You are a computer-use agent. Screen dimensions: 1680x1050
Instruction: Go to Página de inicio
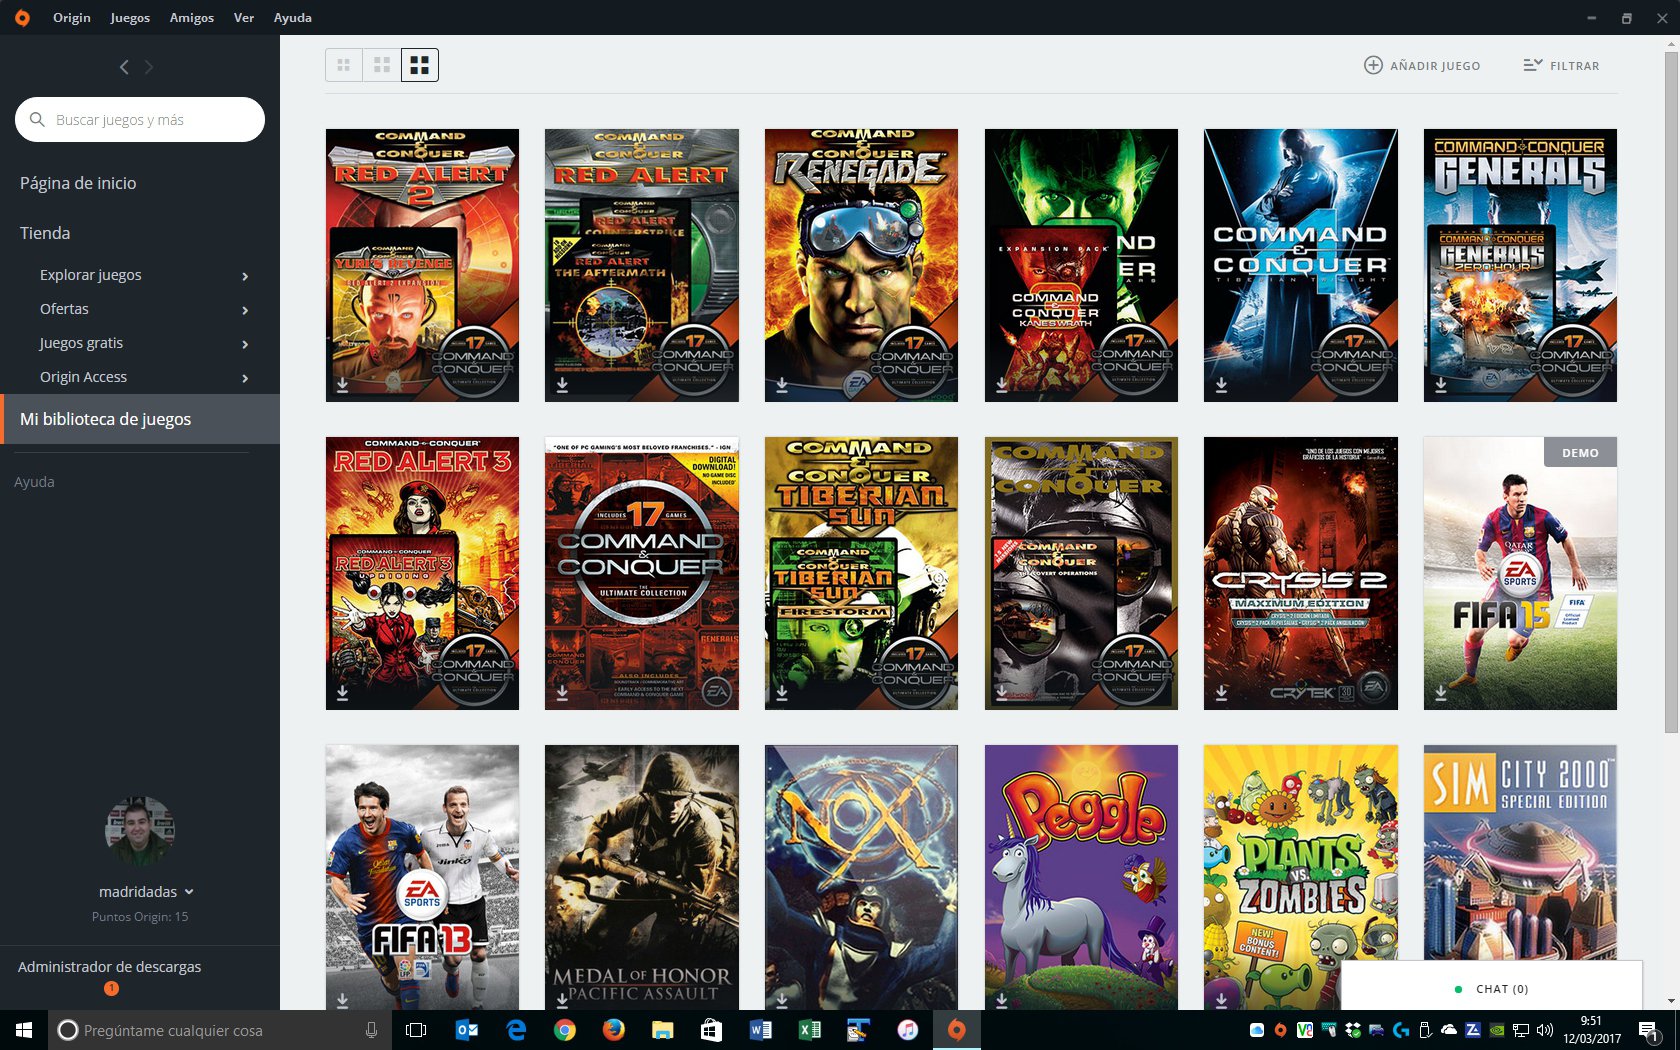(78, 183)
